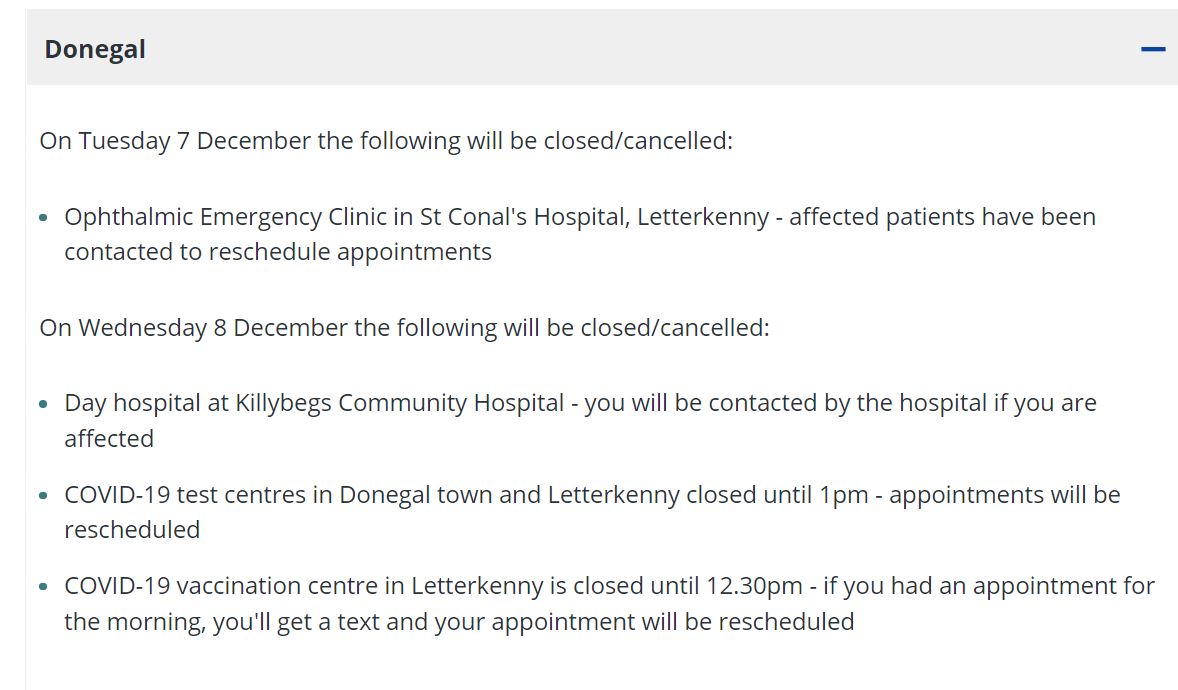This screenshot has width=1178, height=690.
Task: Click bullet point beside COVID-19 test centres
Action: coord(44,496)
